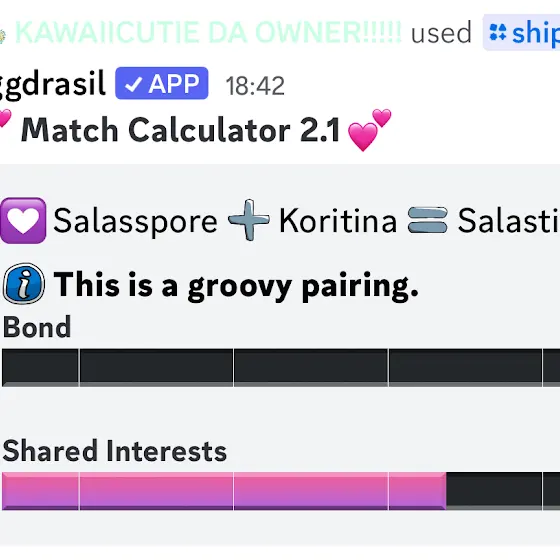Click the Koritina name text

338,221
